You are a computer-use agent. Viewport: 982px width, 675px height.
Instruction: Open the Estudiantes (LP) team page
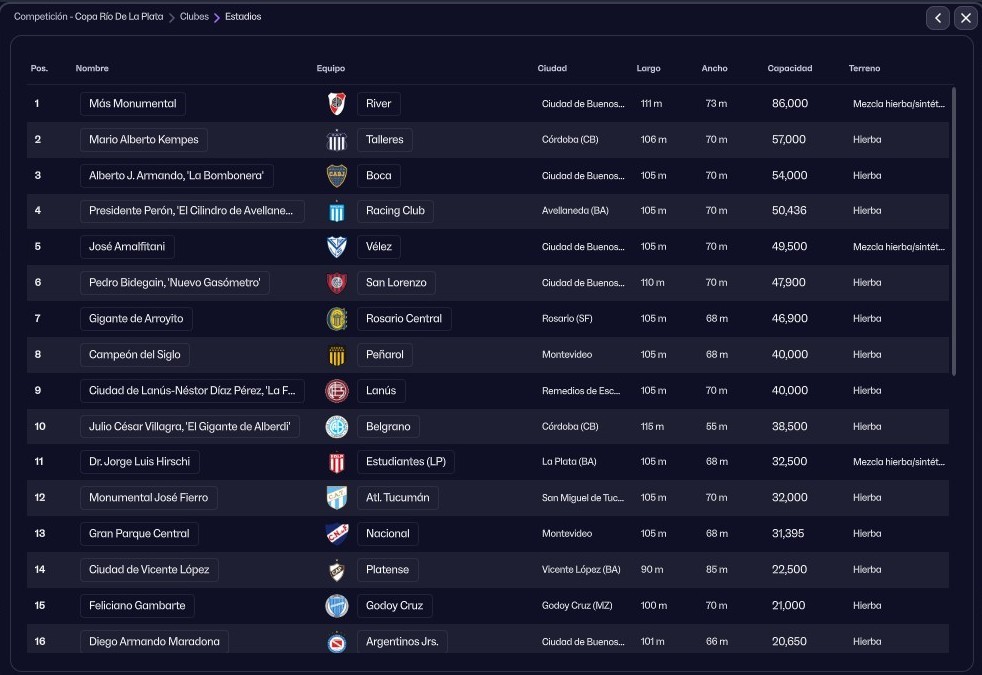coord(406,462)
